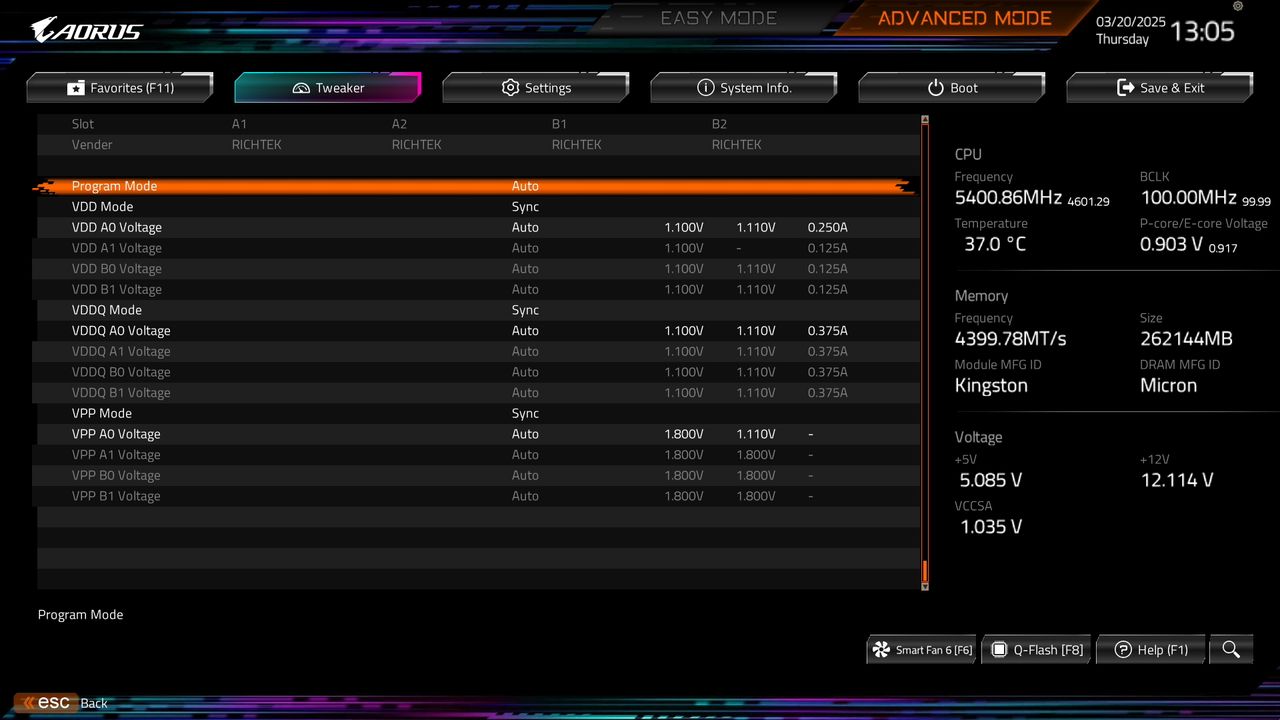Click the scrollbar down arrow
Image resolution: width=1280 pixels, height=720 pixels.
tap(925, 586)
